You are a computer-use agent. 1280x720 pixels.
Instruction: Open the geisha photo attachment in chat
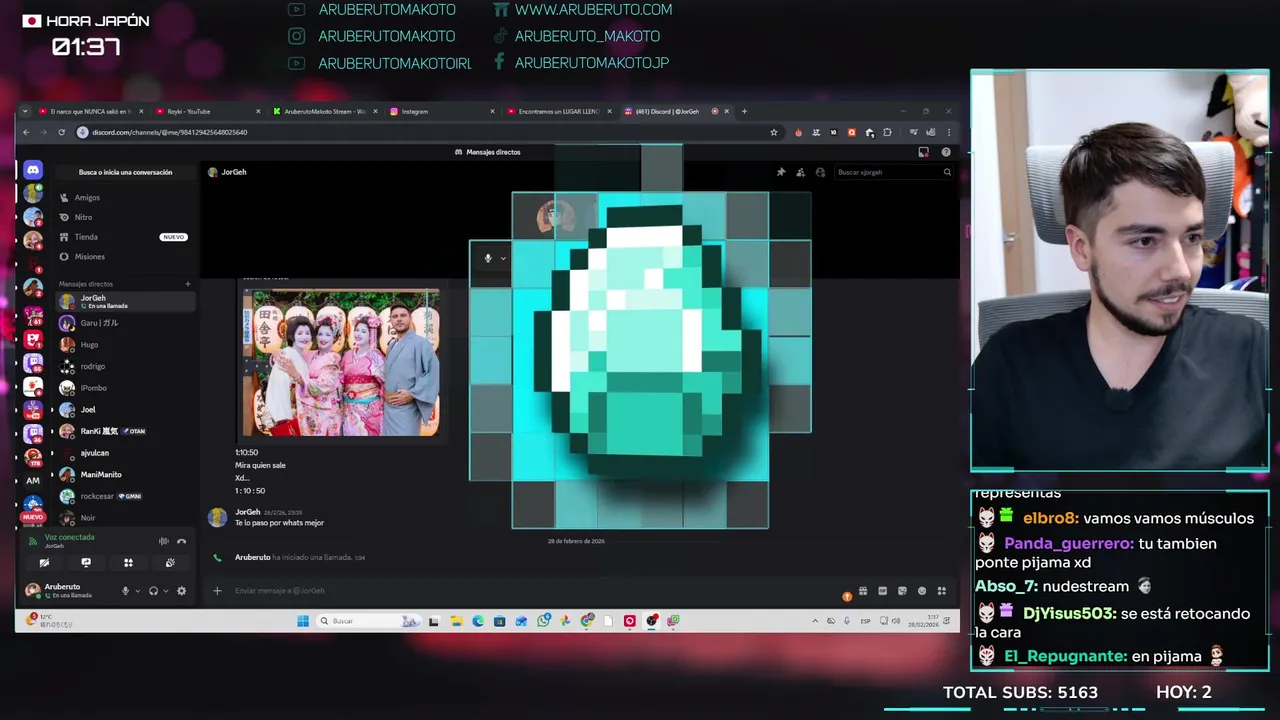[341, 363]
